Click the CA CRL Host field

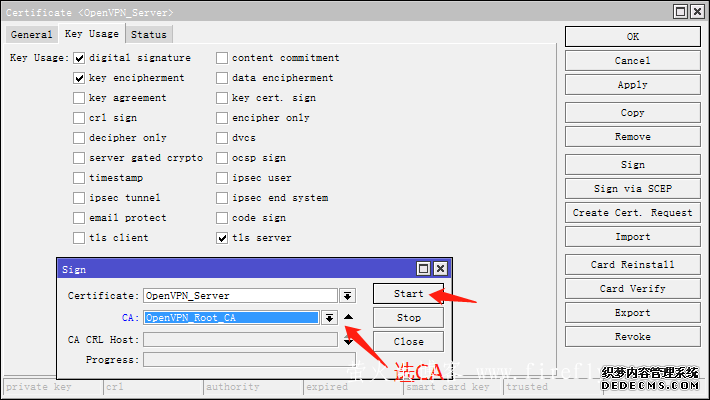240,340
